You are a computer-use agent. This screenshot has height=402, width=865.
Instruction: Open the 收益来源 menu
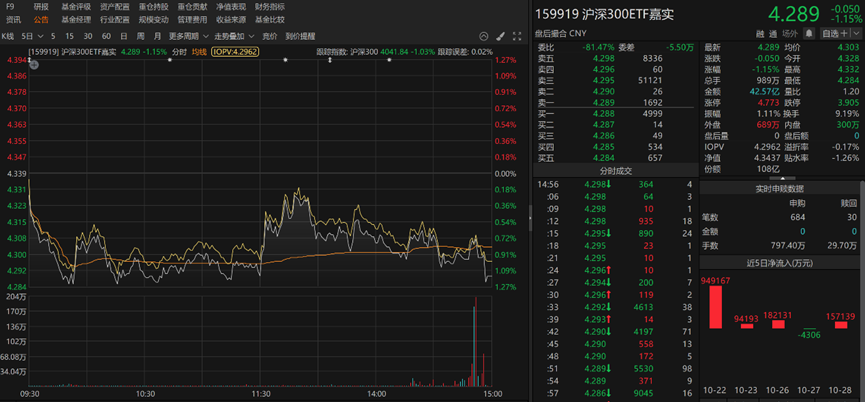pos(231,20)
